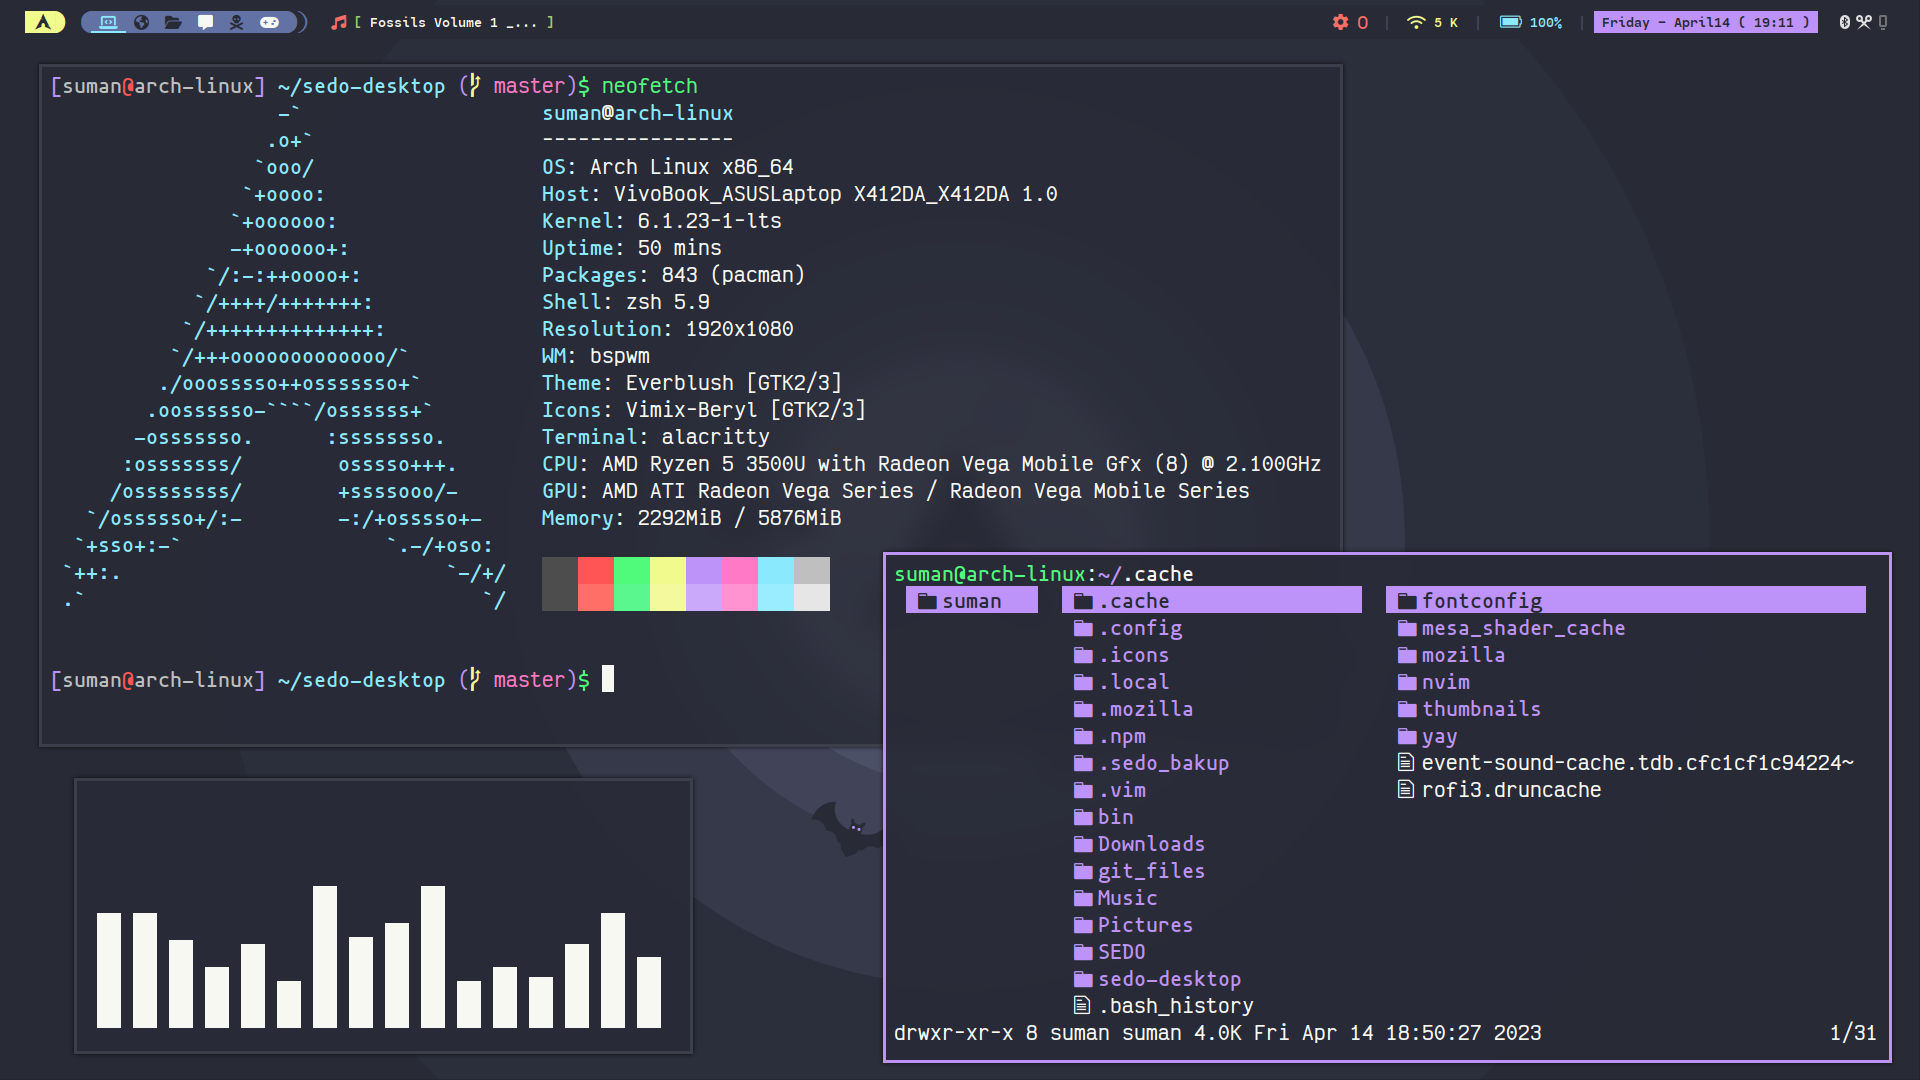Open the globe browser workspace
Image resolution: width=1920 pixels, height=1080 pixels.
(141, 22)
